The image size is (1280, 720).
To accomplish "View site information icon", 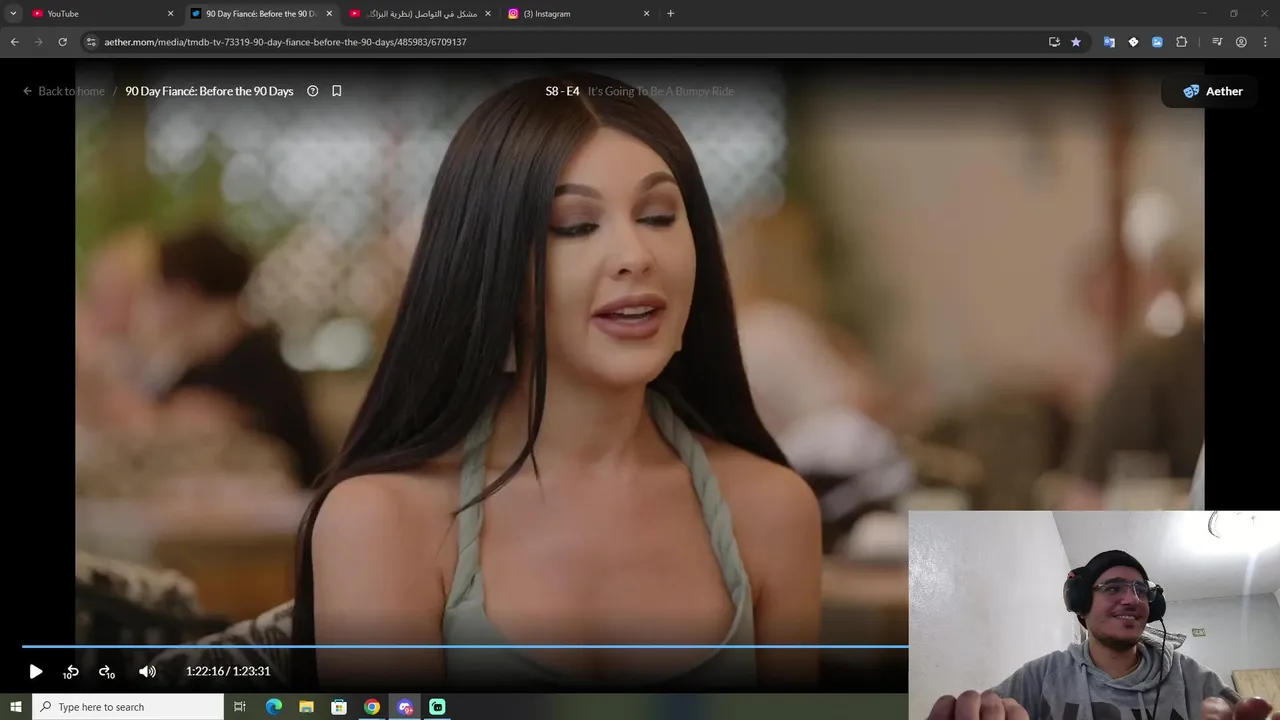I will tap(92, 42).
